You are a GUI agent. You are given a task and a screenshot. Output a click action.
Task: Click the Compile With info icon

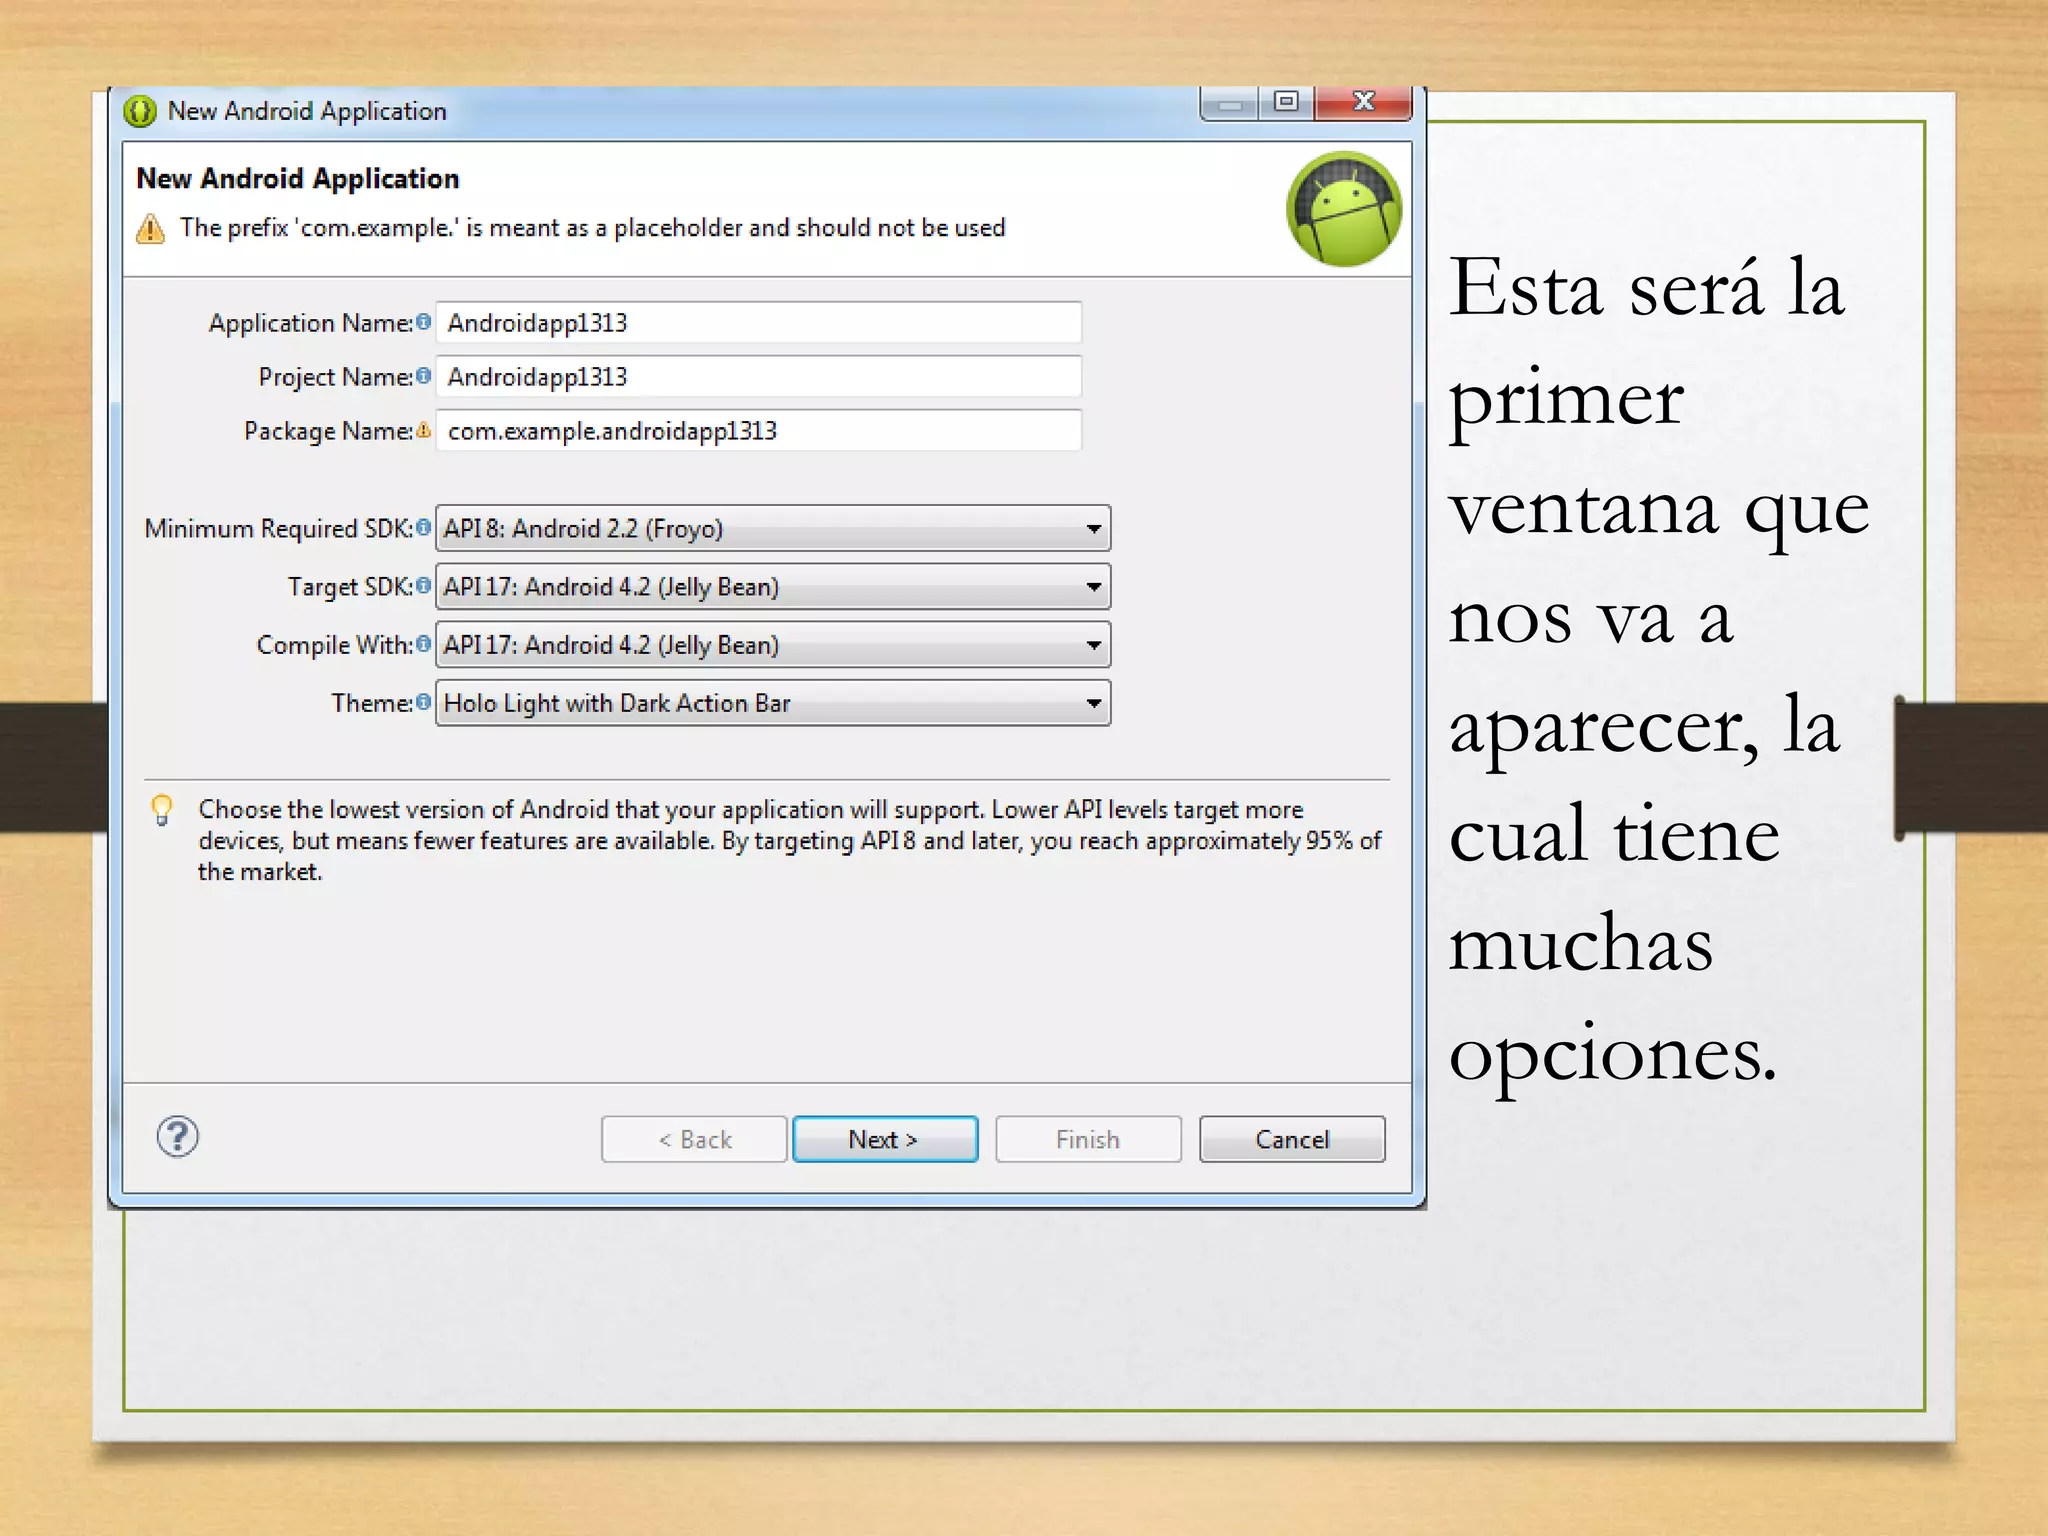423,644
